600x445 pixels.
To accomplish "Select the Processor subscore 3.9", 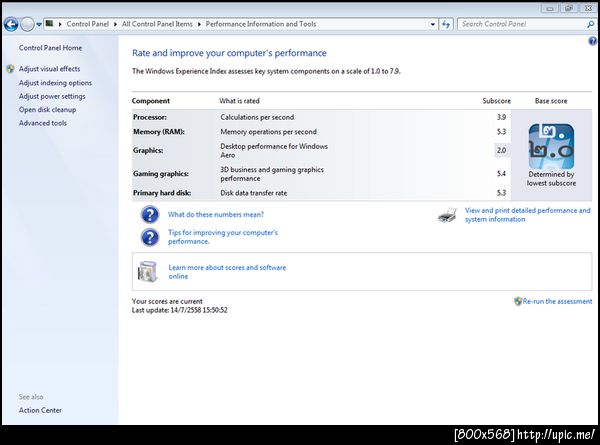I will 501,117.
